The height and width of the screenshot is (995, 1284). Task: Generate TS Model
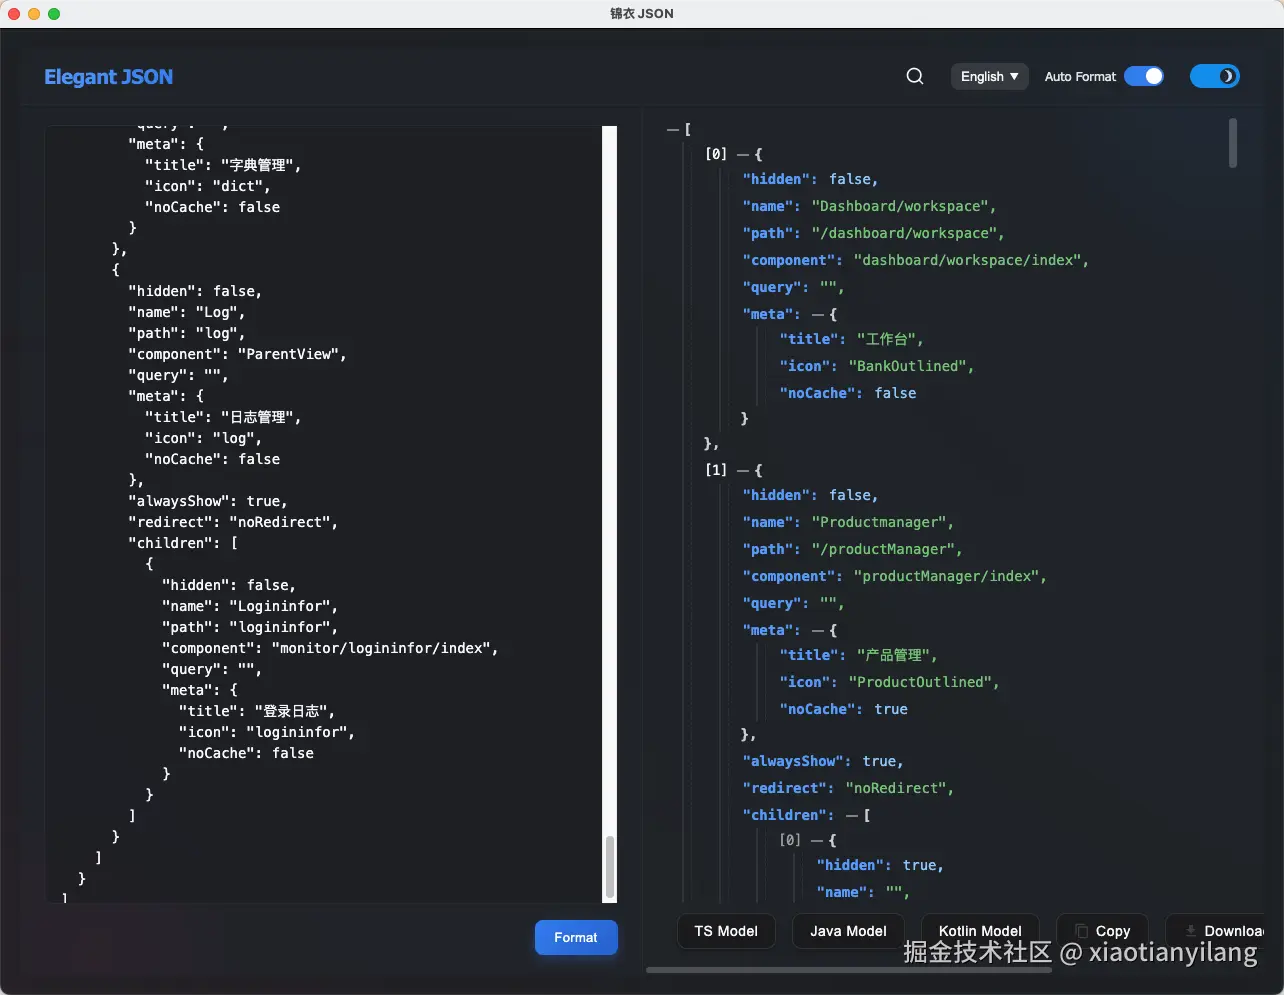[726, 931]
